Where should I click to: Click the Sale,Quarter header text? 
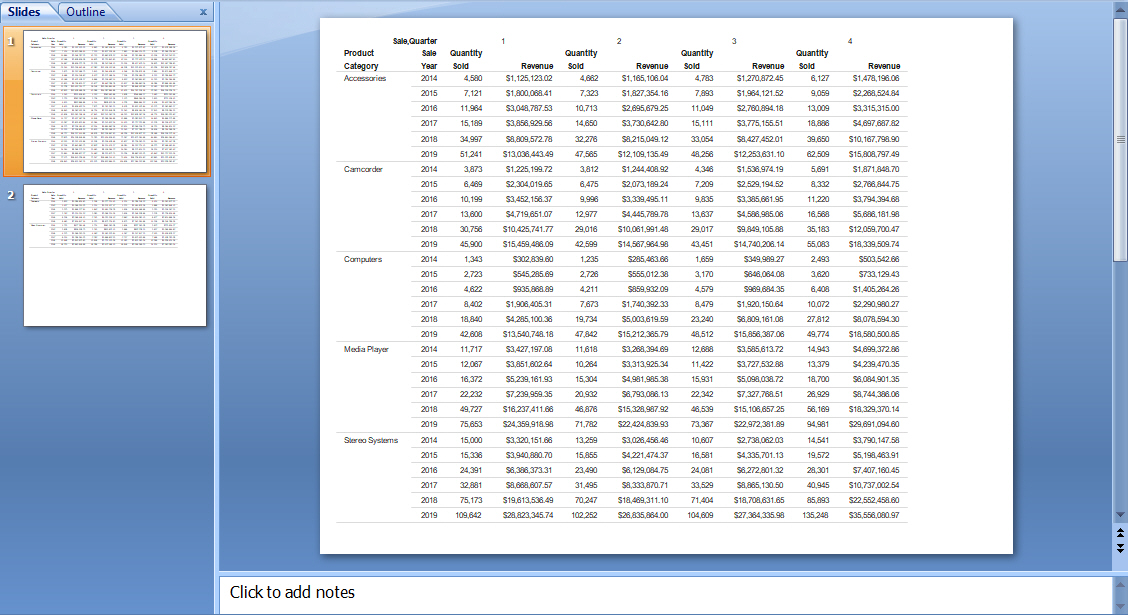(x=415, y=41)
